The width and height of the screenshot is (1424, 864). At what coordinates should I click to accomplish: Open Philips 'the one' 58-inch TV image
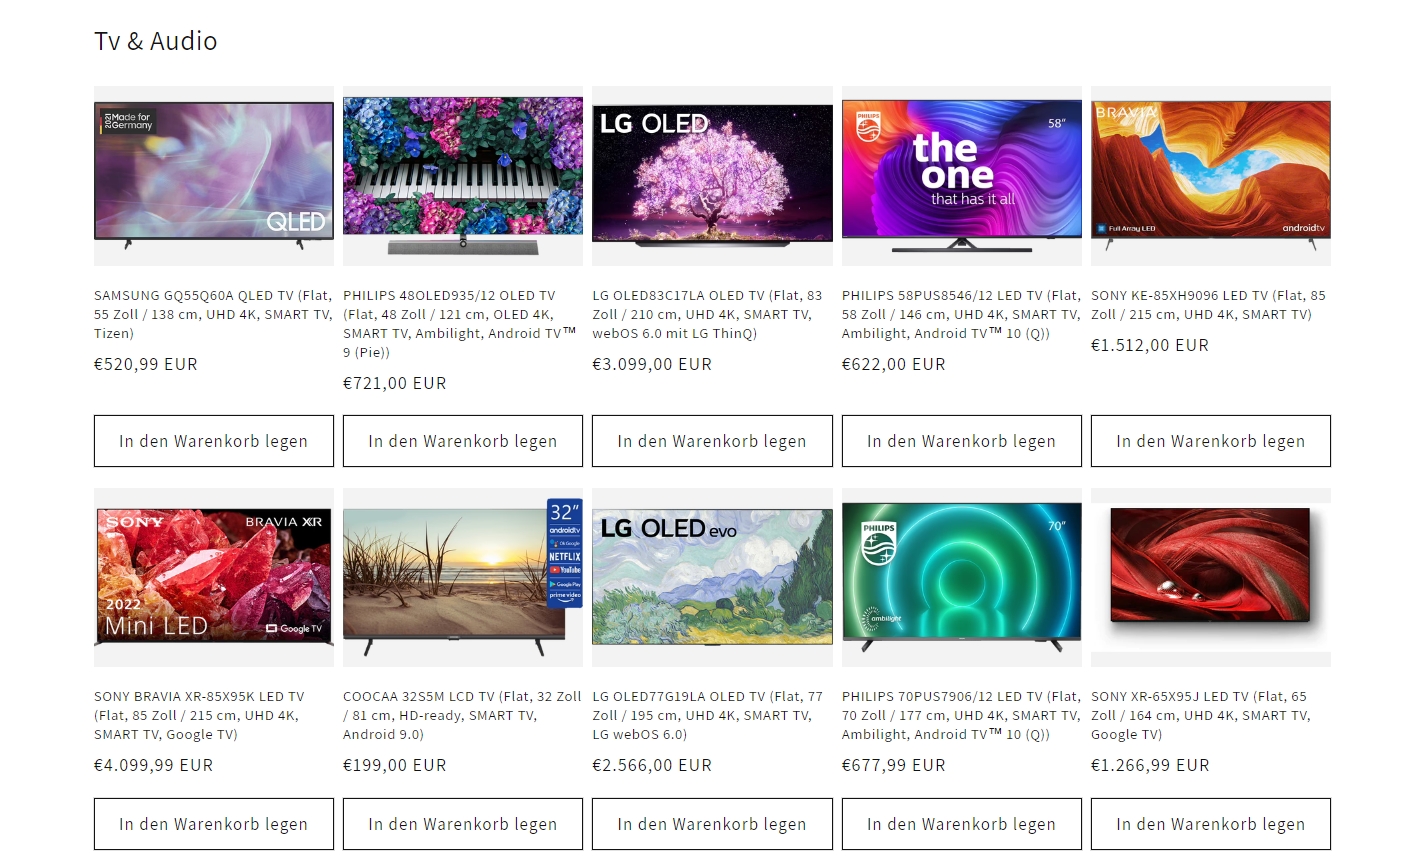(962, 175)
